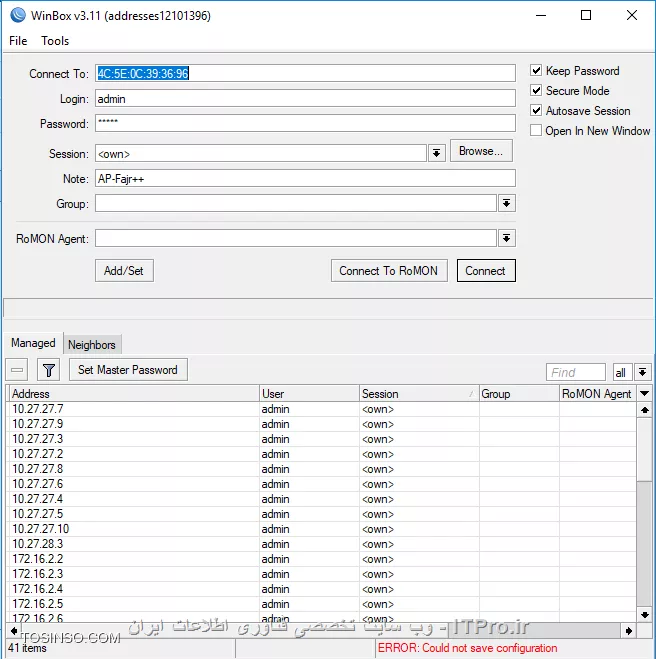Expand the Session dropdown arrow
The width and height of the screenshot is (656, 659).
click(x=437, y=153)
